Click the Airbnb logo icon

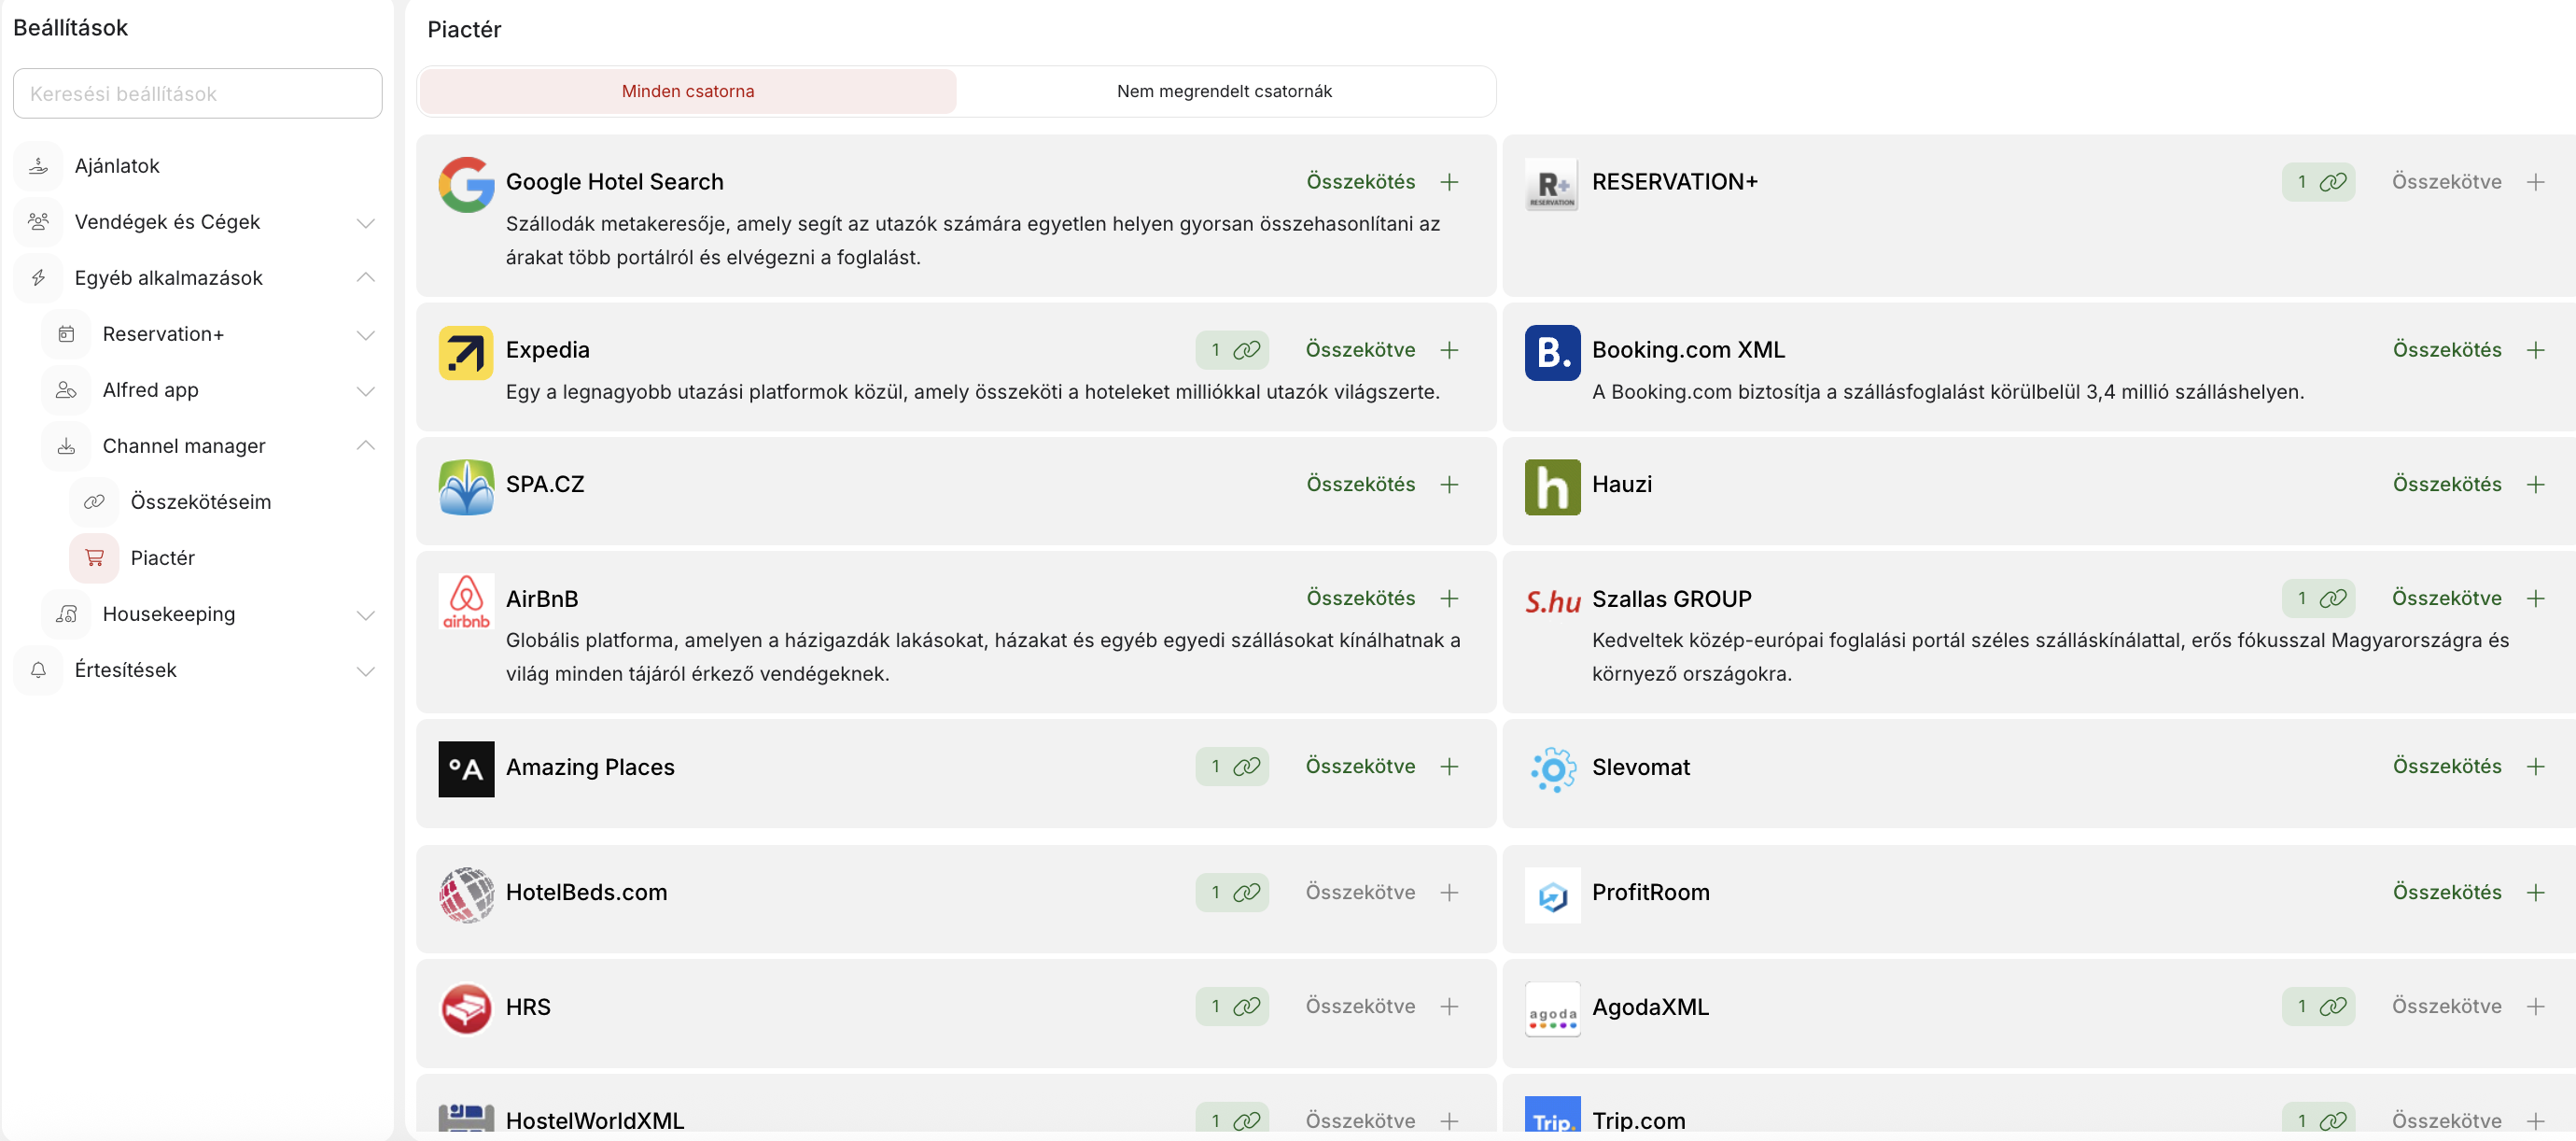466,600
